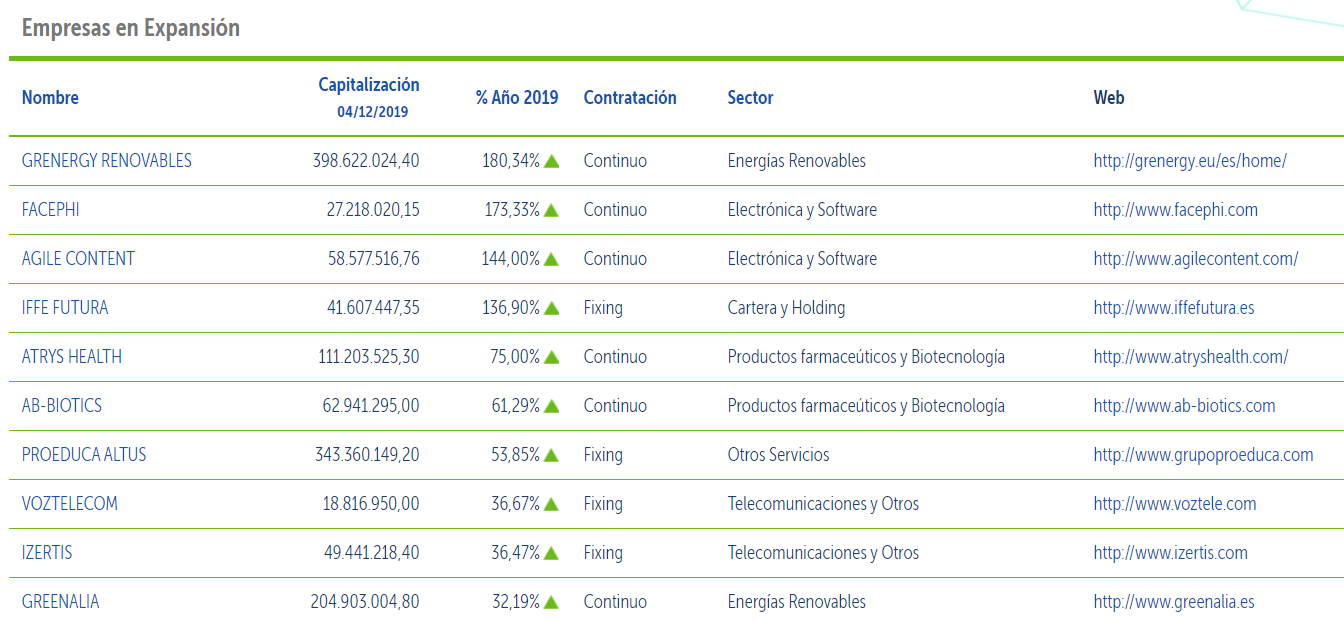
Task: Click the 04/12/2019 date label
Action: 372,112
